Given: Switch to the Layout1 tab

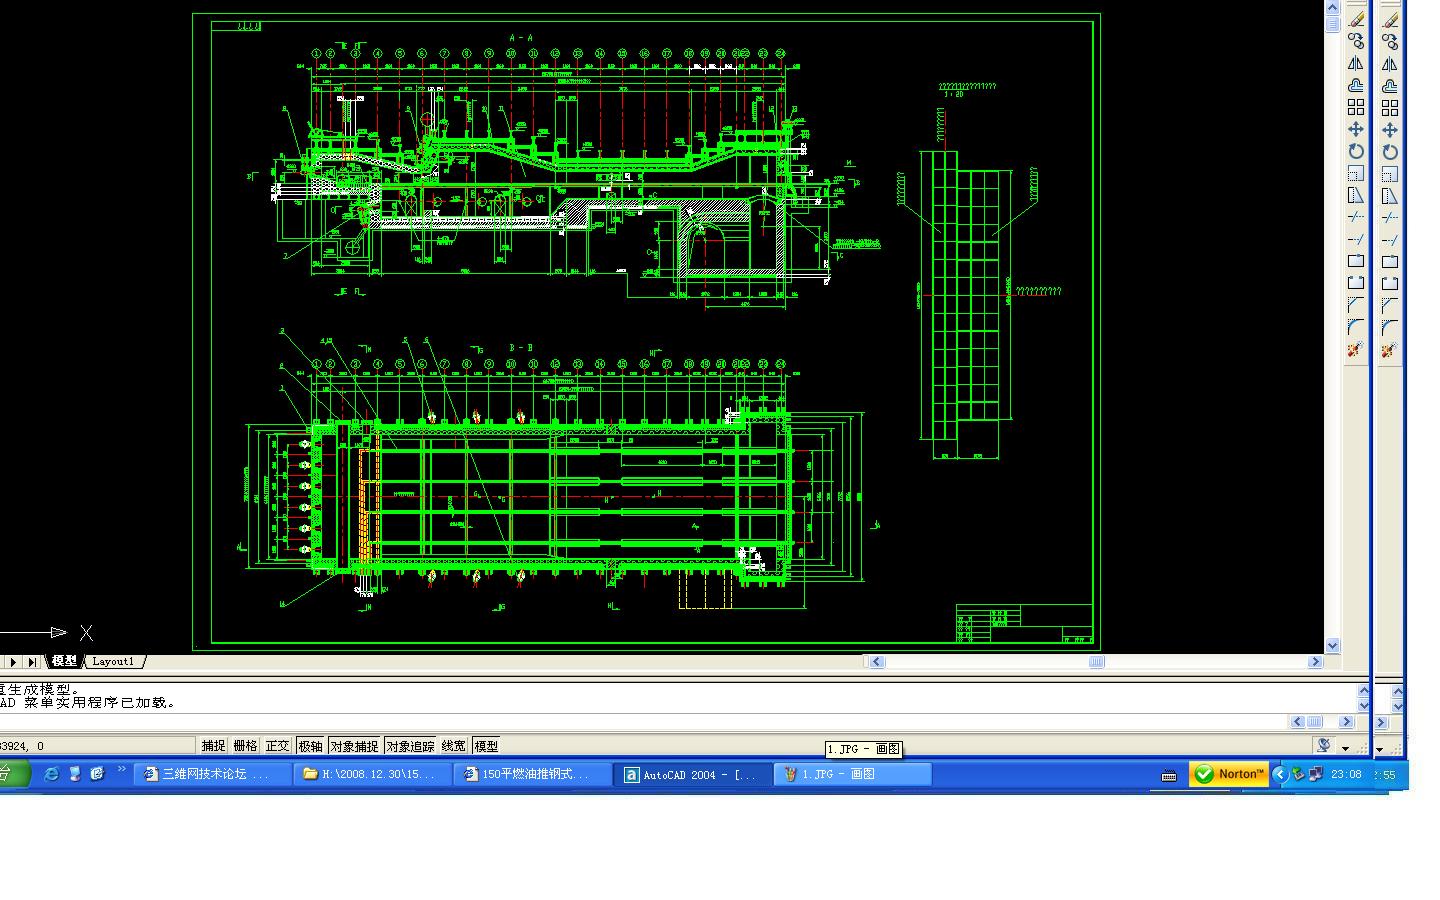Looking at the screenshot, I should point(113,661).
